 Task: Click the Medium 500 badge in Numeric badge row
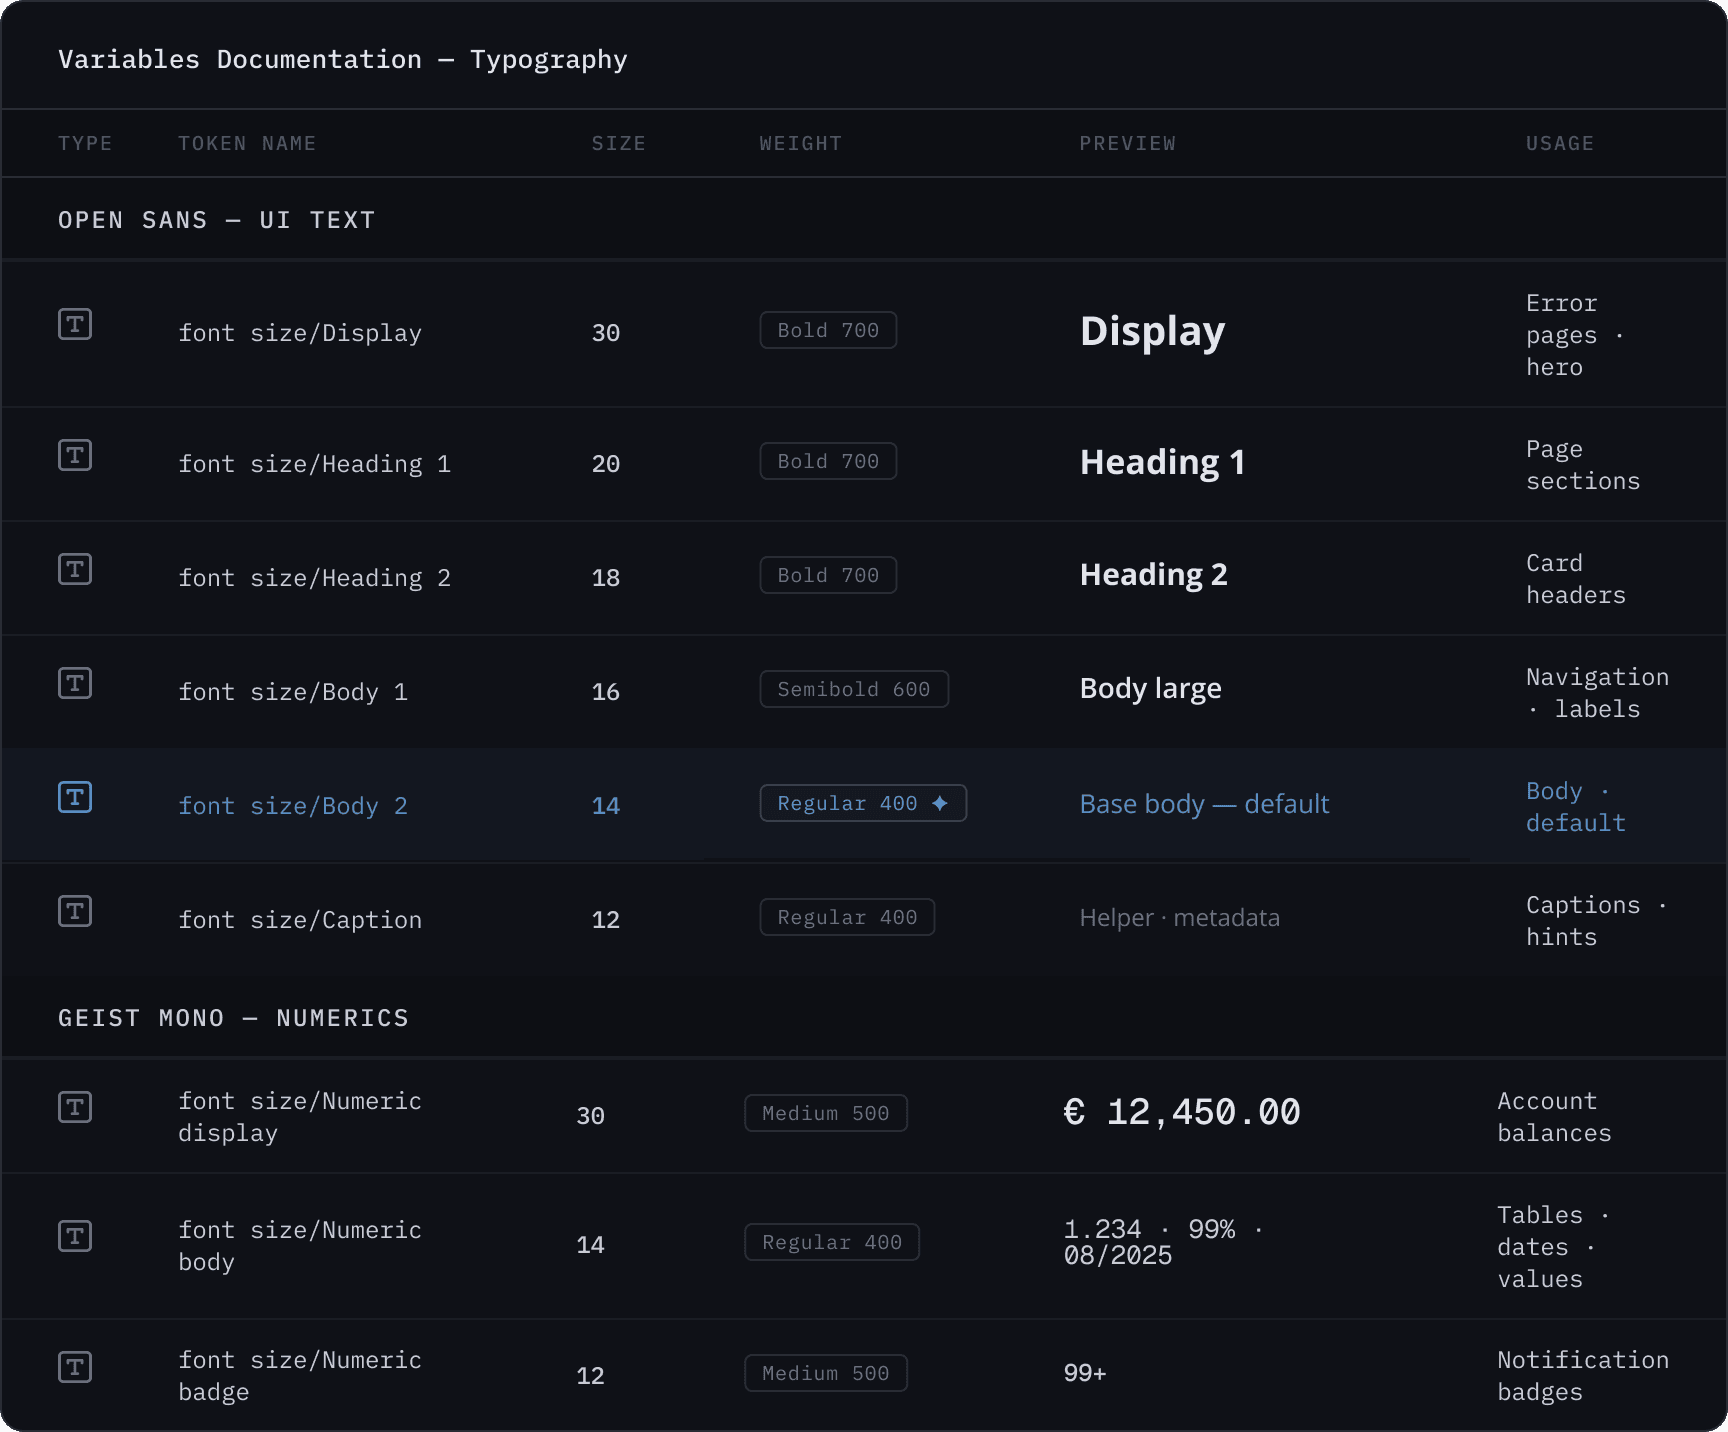[x=826, y=1373]
